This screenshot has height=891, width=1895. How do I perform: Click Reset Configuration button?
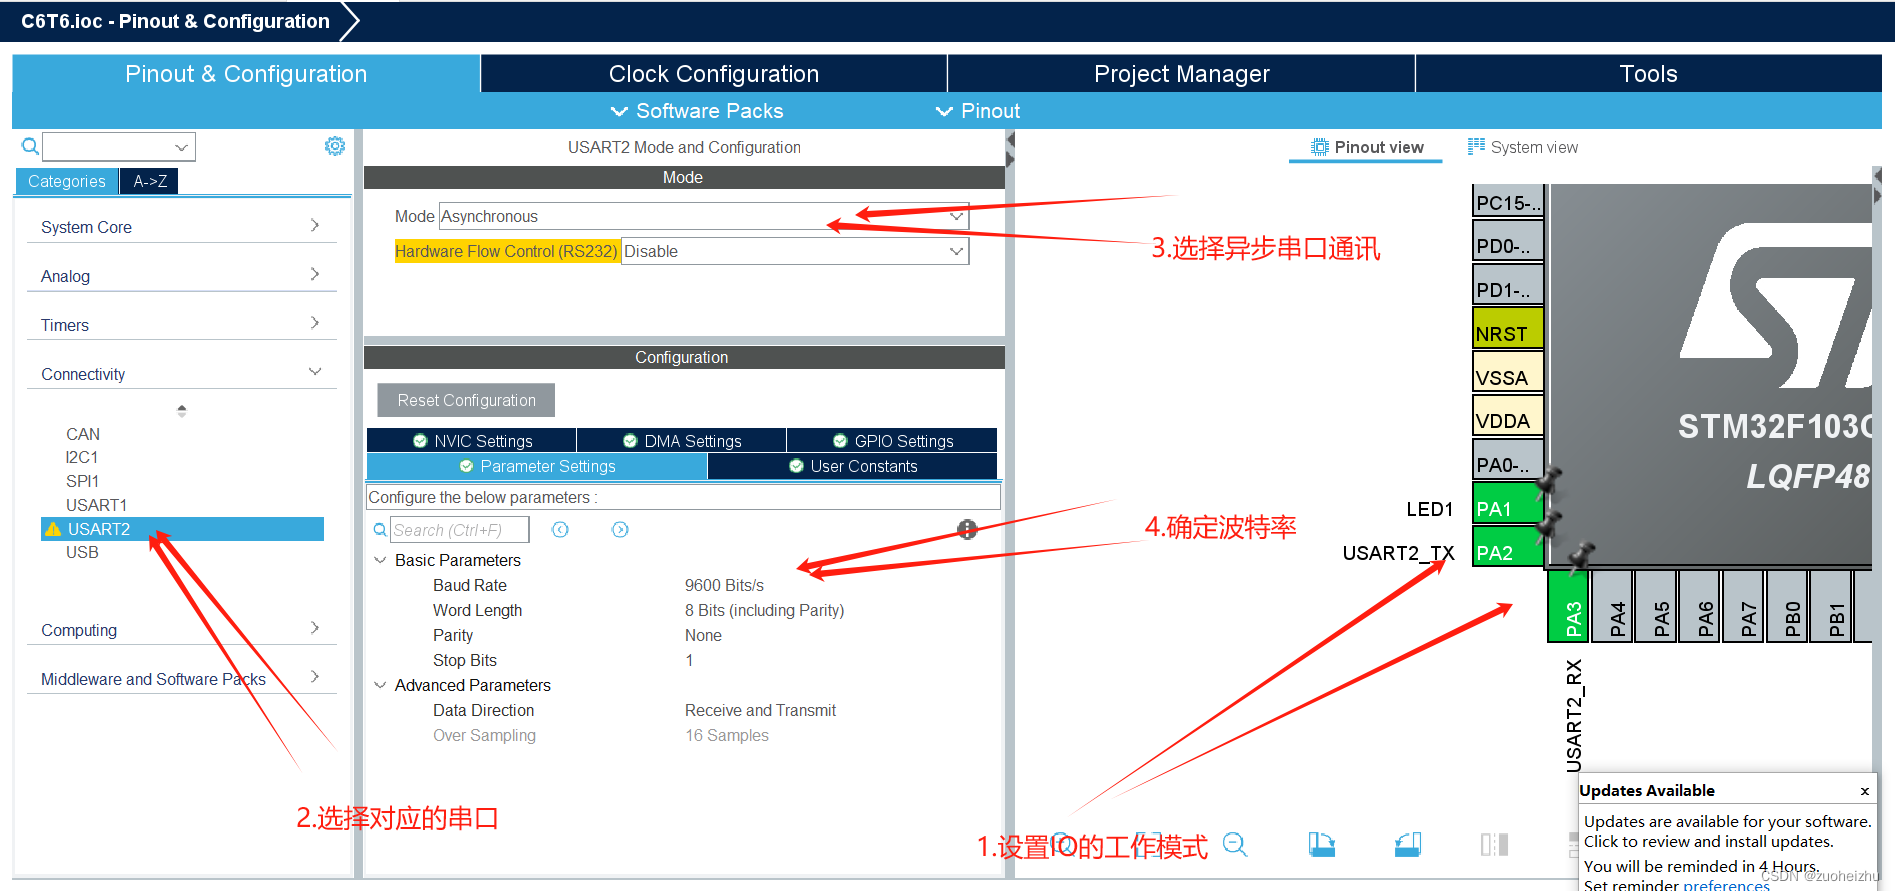click(466, 400)
